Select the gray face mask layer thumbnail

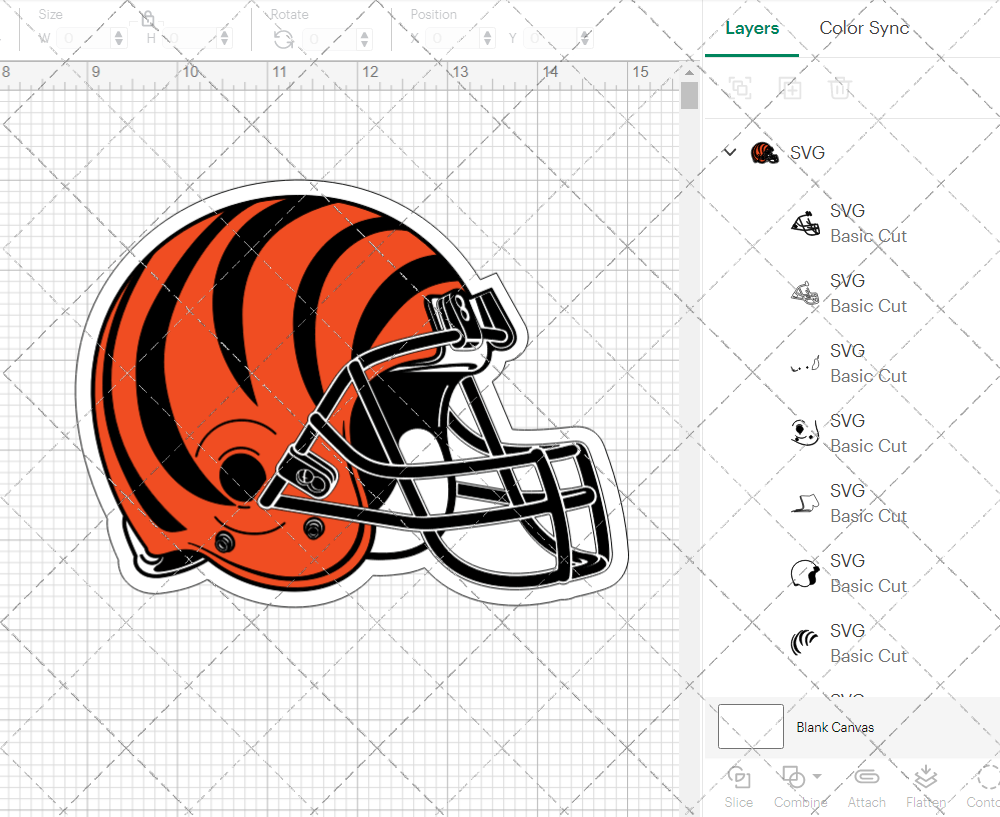pyautogui.click(x=805, y=293)
